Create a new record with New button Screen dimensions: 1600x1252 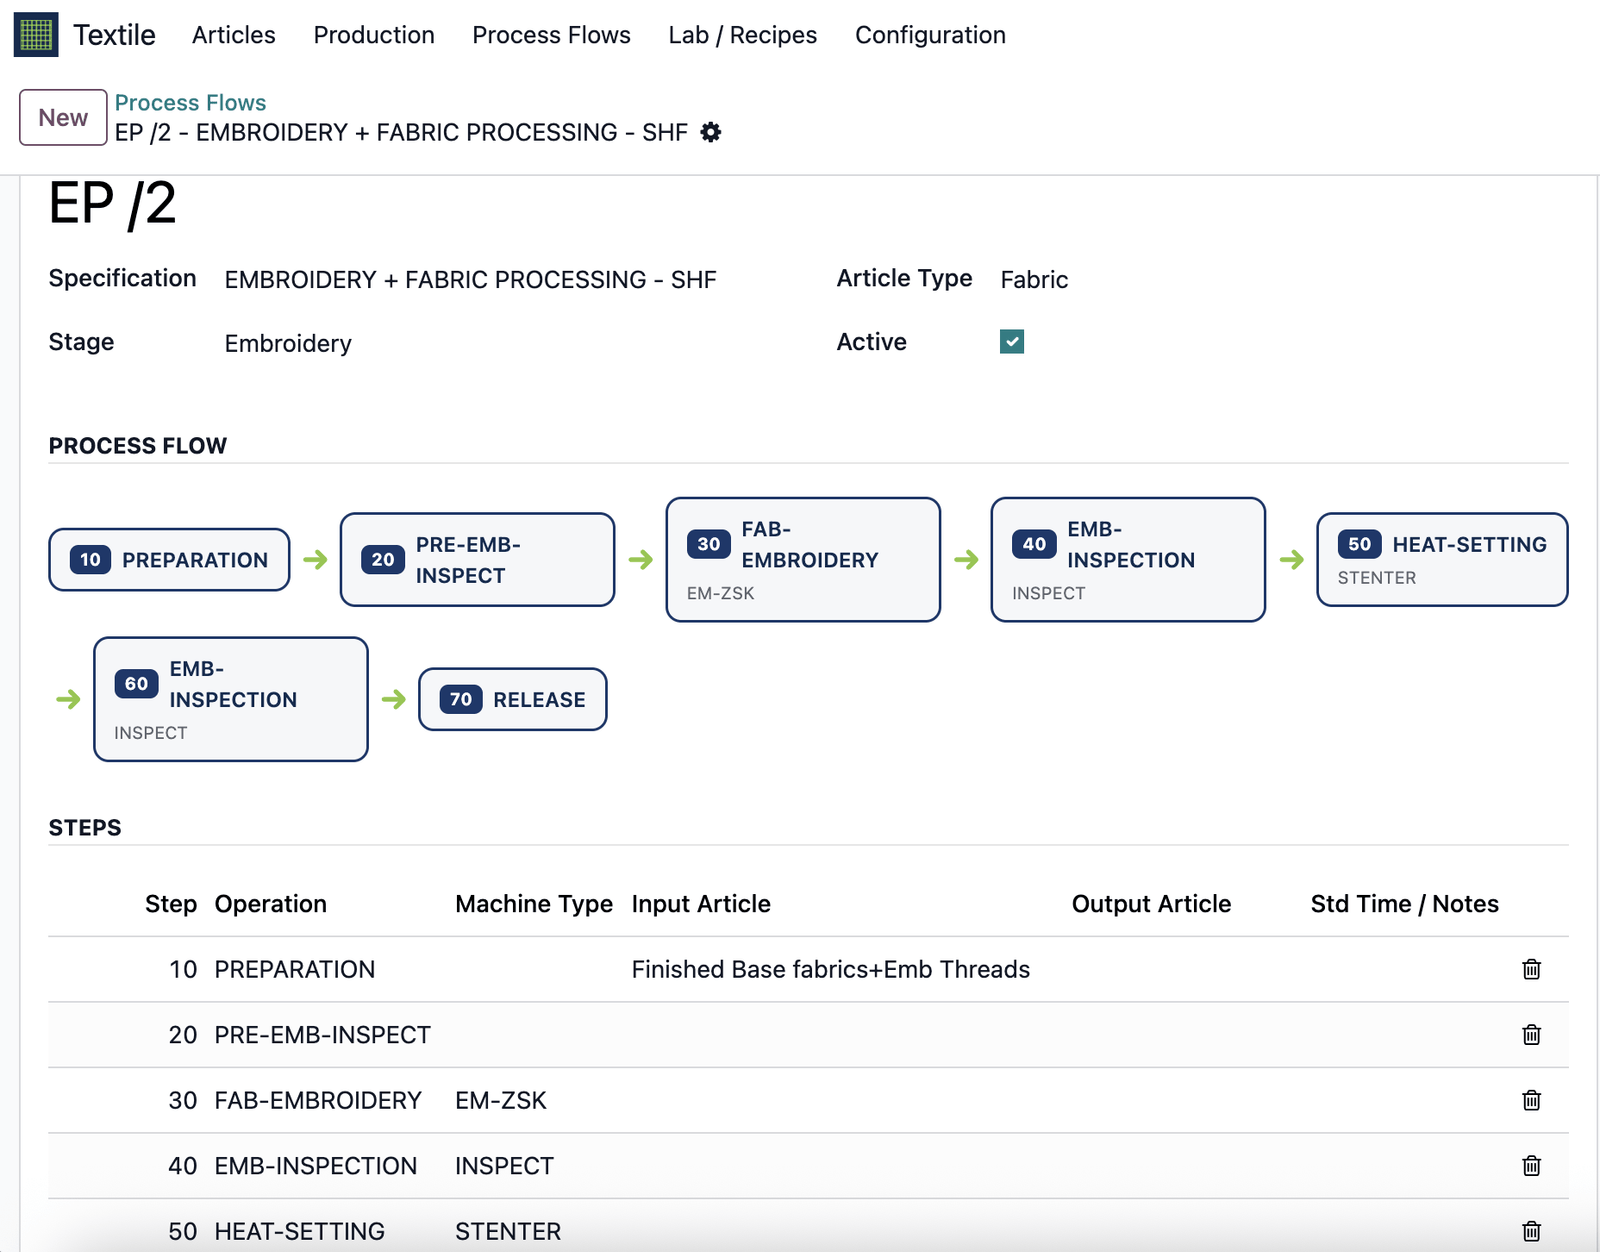pos(63,117)
